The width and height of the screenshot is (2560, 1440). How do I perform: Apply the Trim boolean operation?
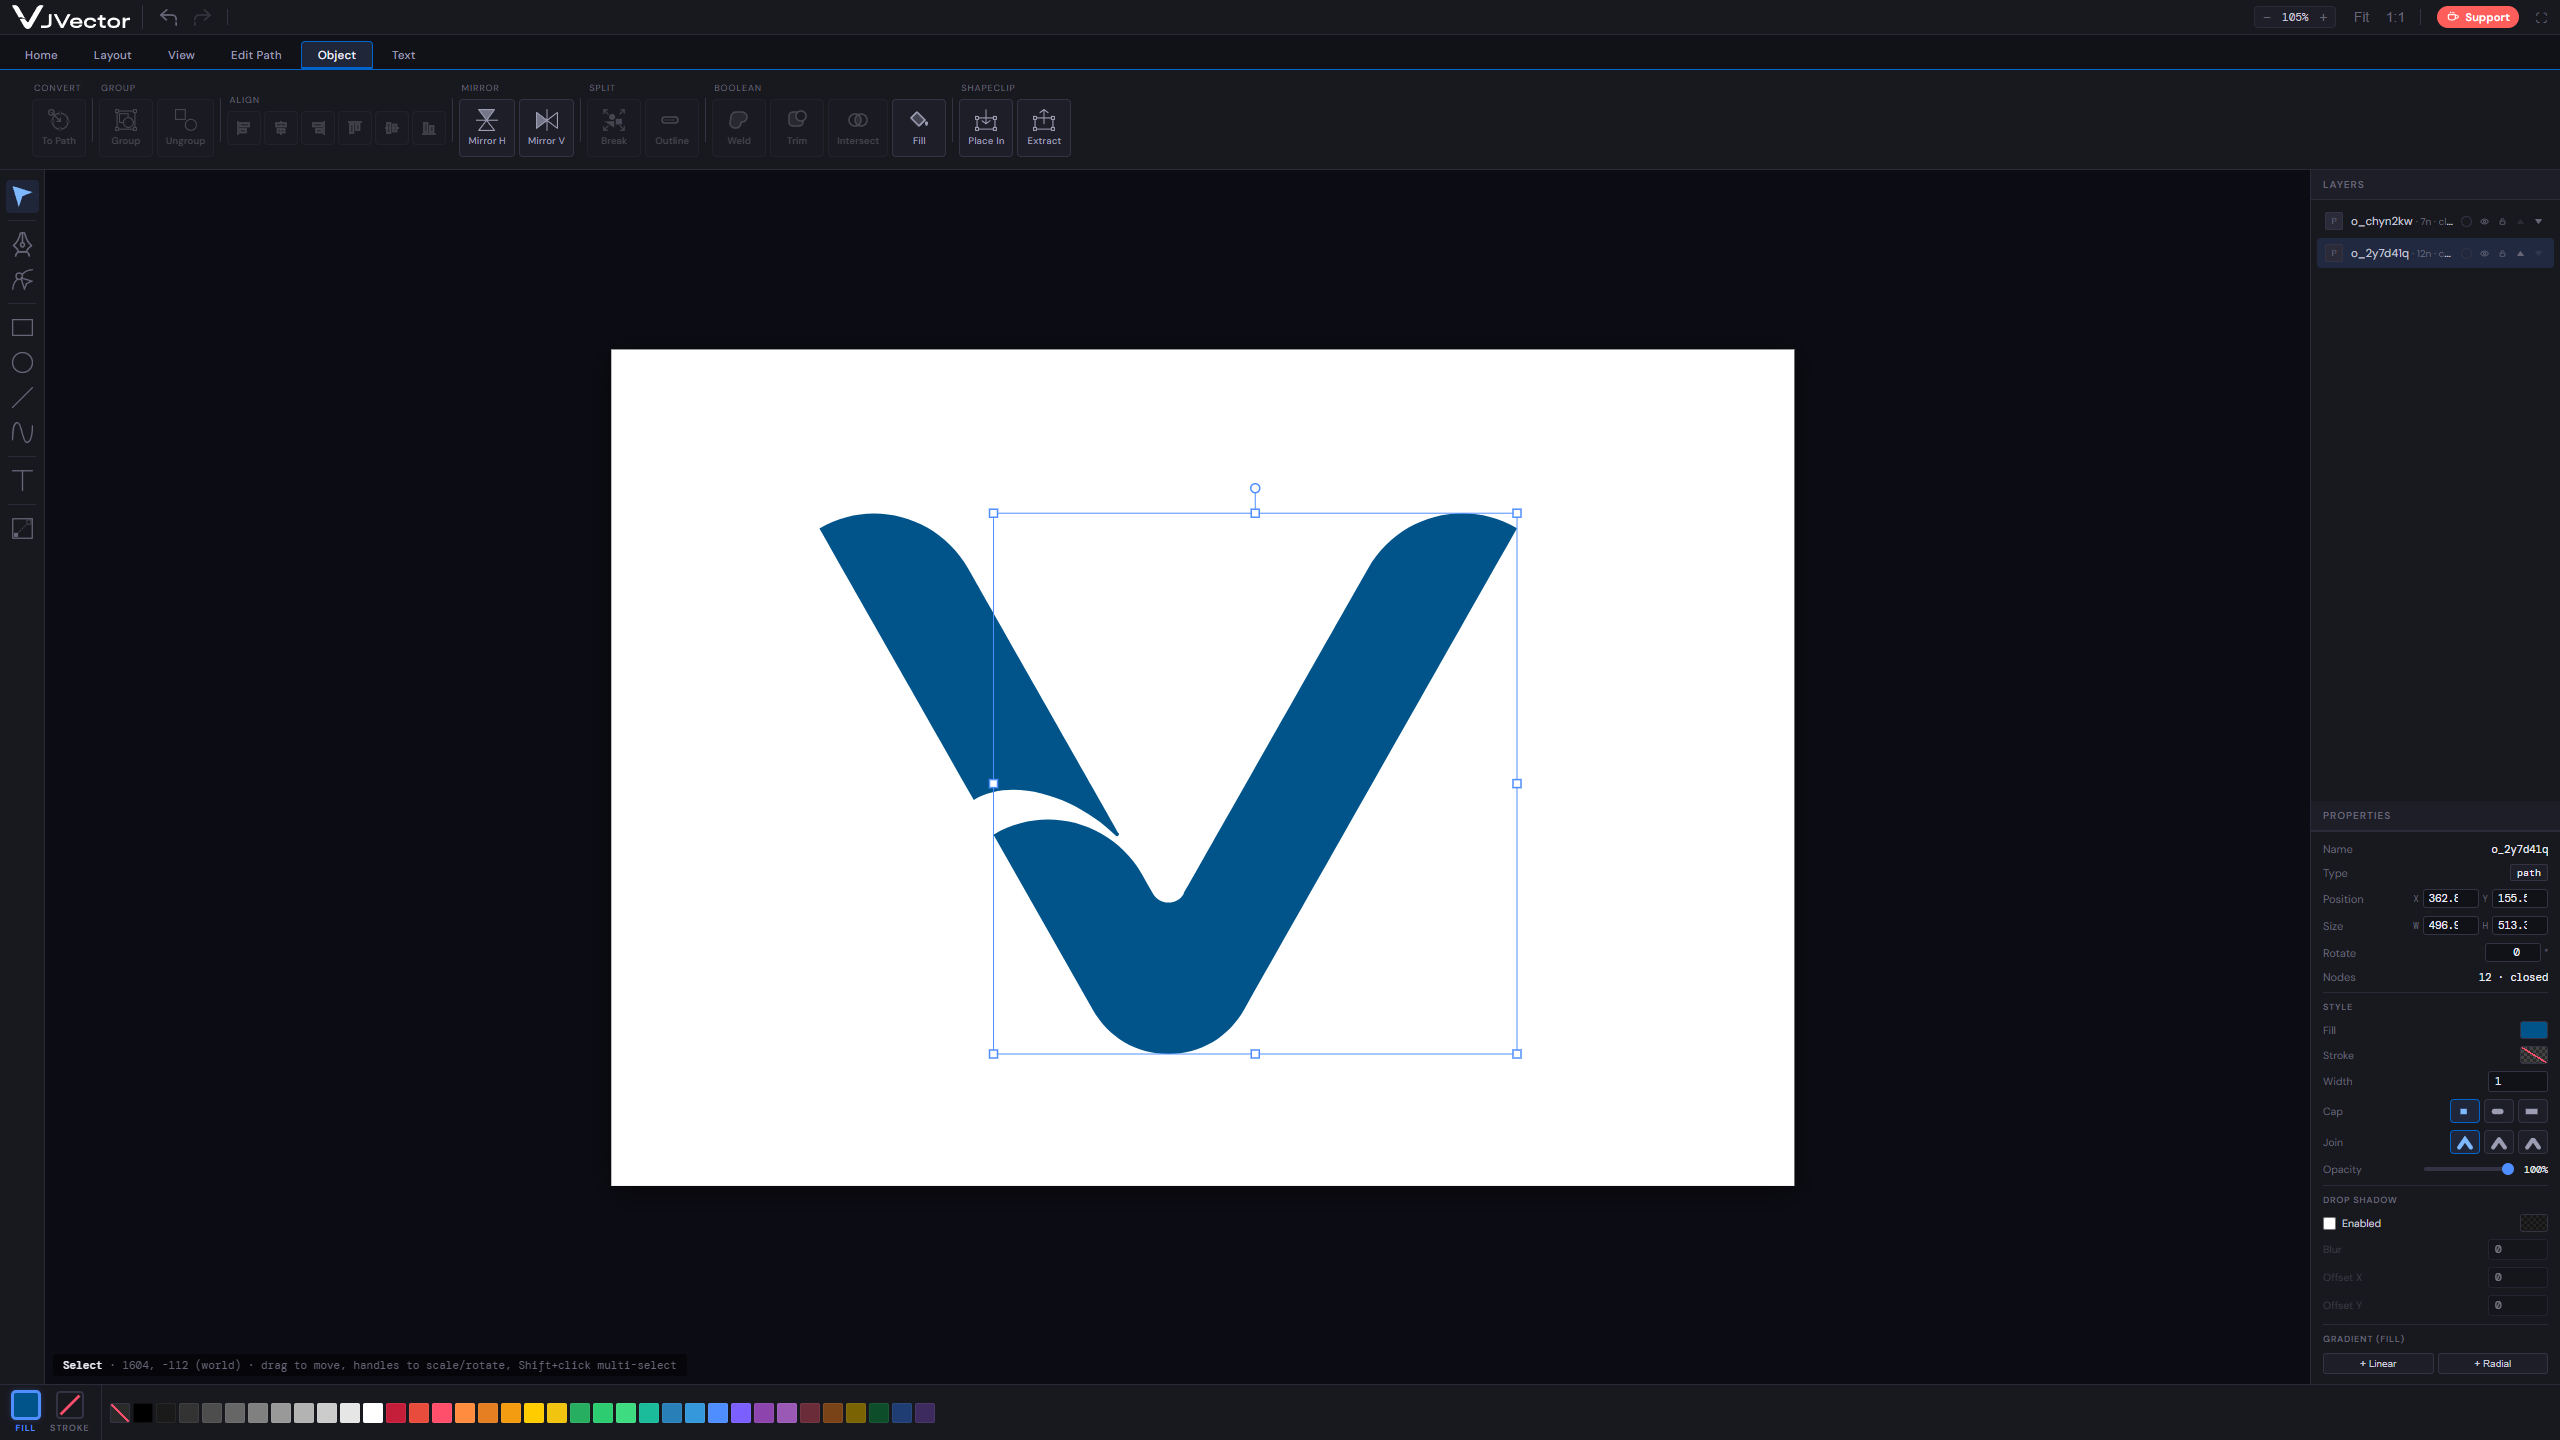[x=797, y=127]
